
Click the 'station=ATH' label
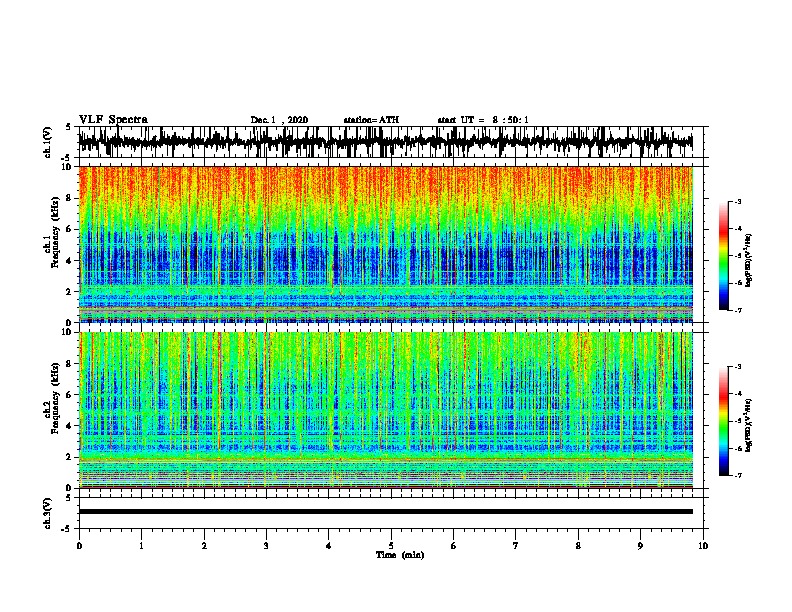coord(371,120)
